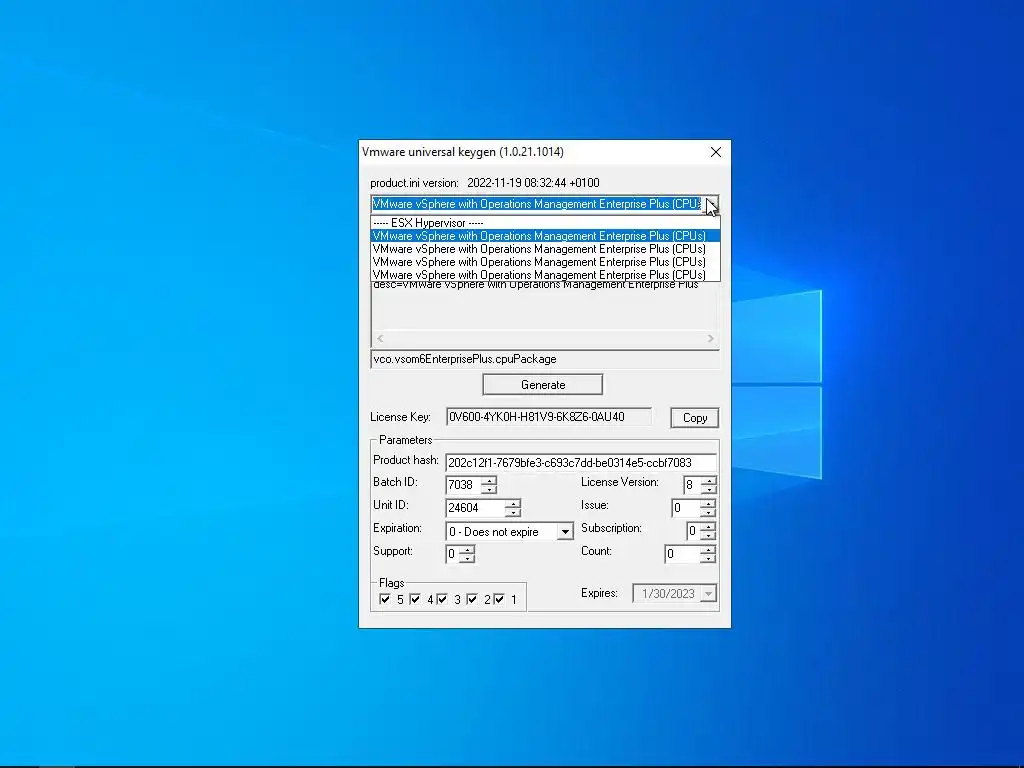This screenshot has height=768, width=1024.
Task: Click the Generate button
Action: (543, 385)
